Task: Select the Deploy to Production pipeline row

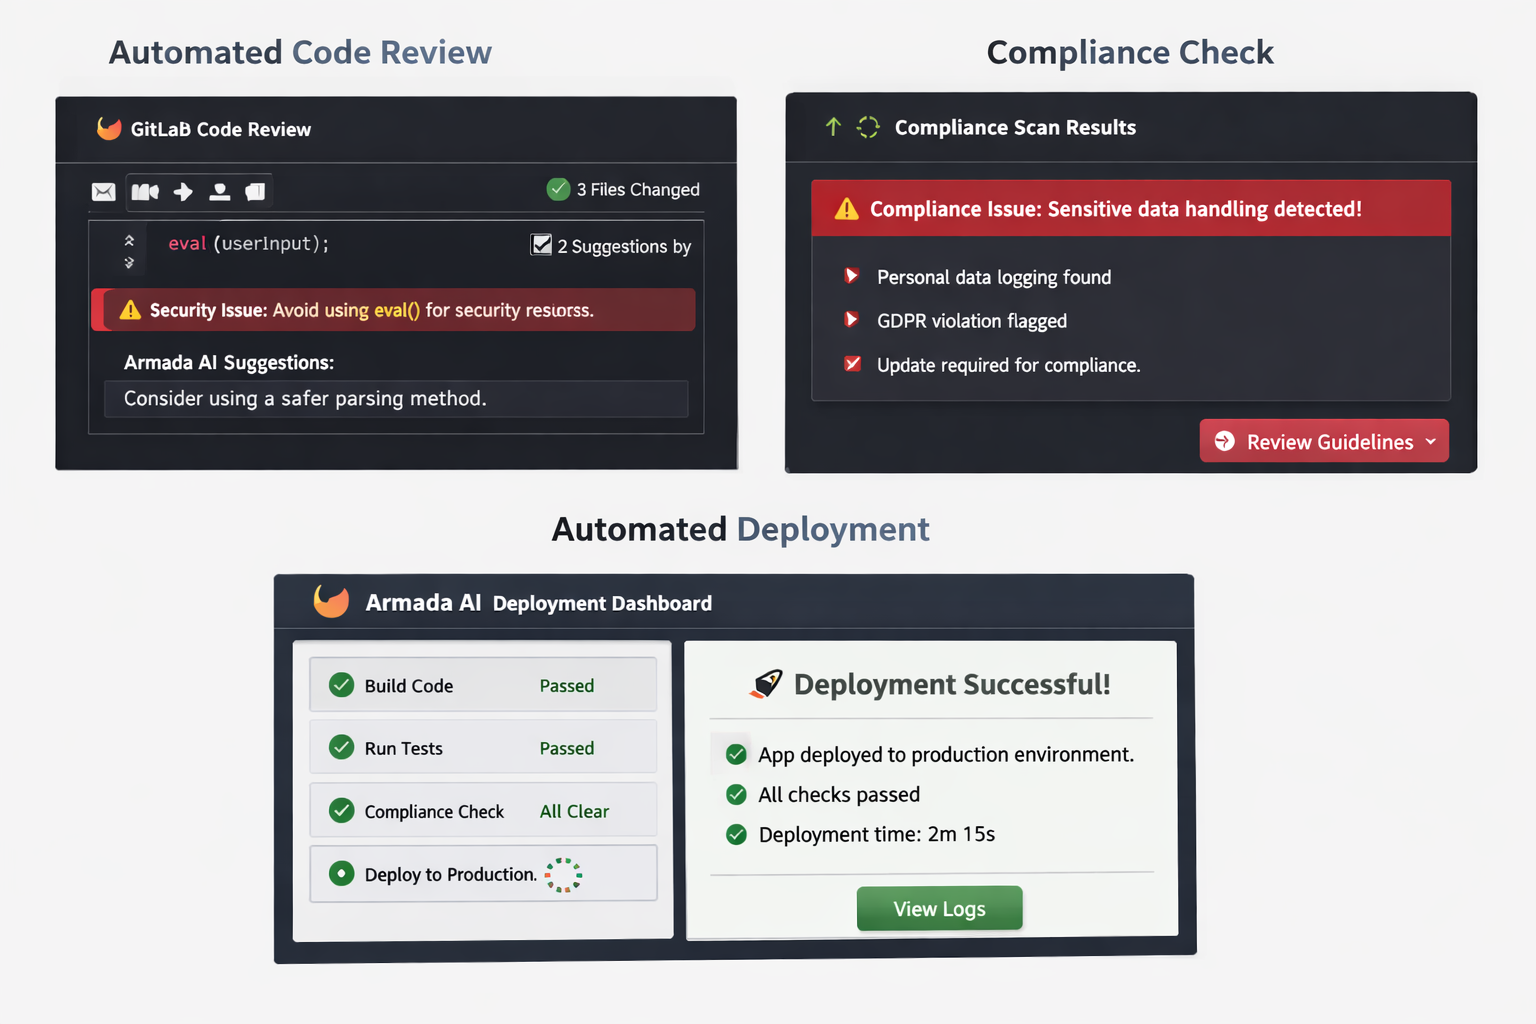Action: click(x=483, y=873)
